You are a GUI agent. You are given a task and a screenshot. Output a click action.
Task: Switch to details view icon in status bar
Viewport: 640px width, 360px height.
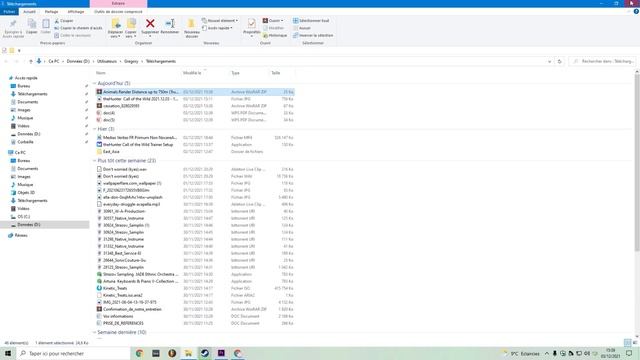[x=628, y=343]
